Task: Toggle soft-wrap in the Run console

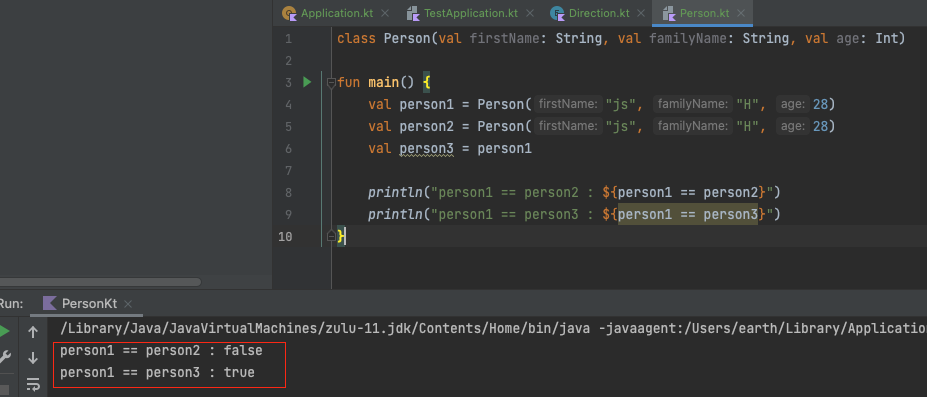Action: pyautogui.click(x=33, y=384)
